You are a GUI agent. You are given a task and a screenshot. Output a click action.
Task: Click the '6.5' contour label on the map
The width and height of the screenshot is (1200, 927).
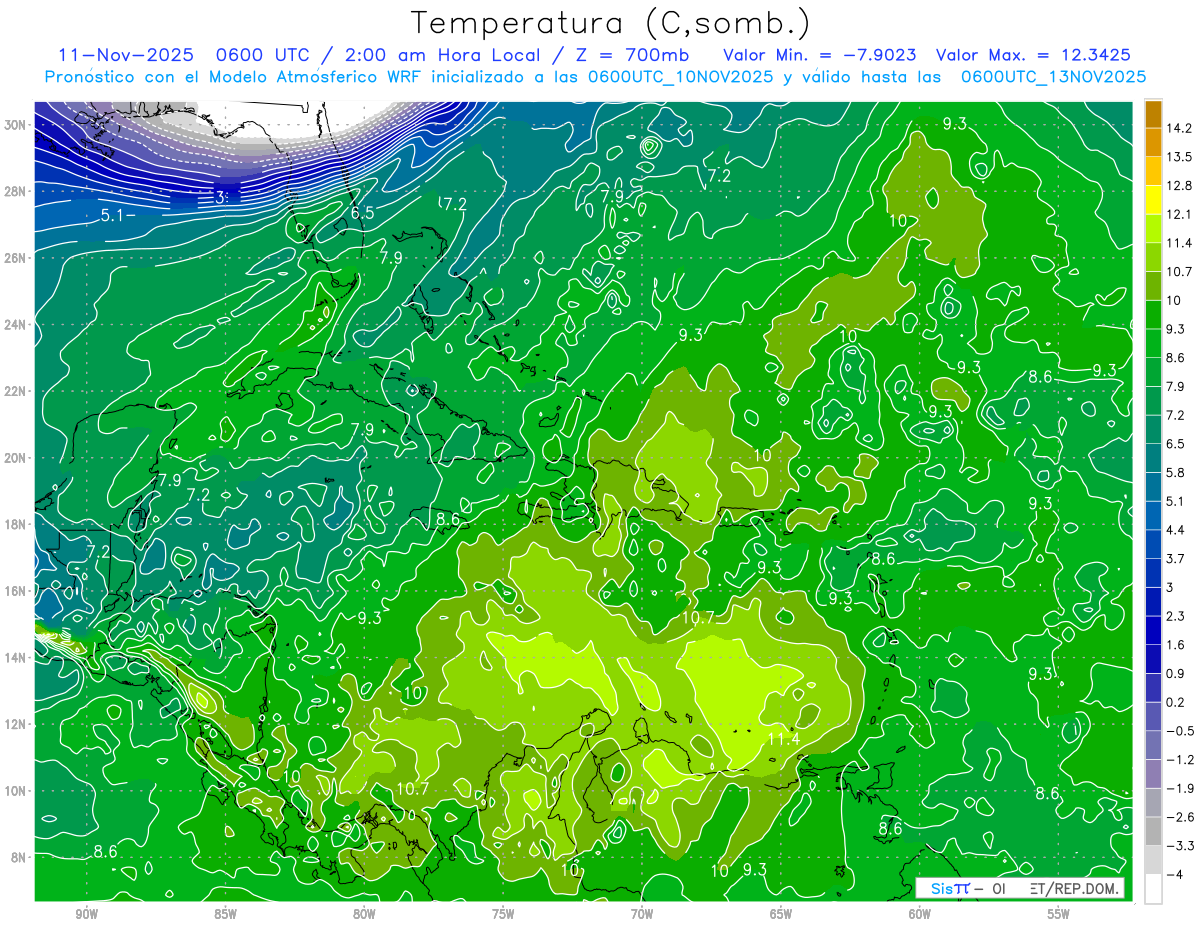tap(363, 213)
